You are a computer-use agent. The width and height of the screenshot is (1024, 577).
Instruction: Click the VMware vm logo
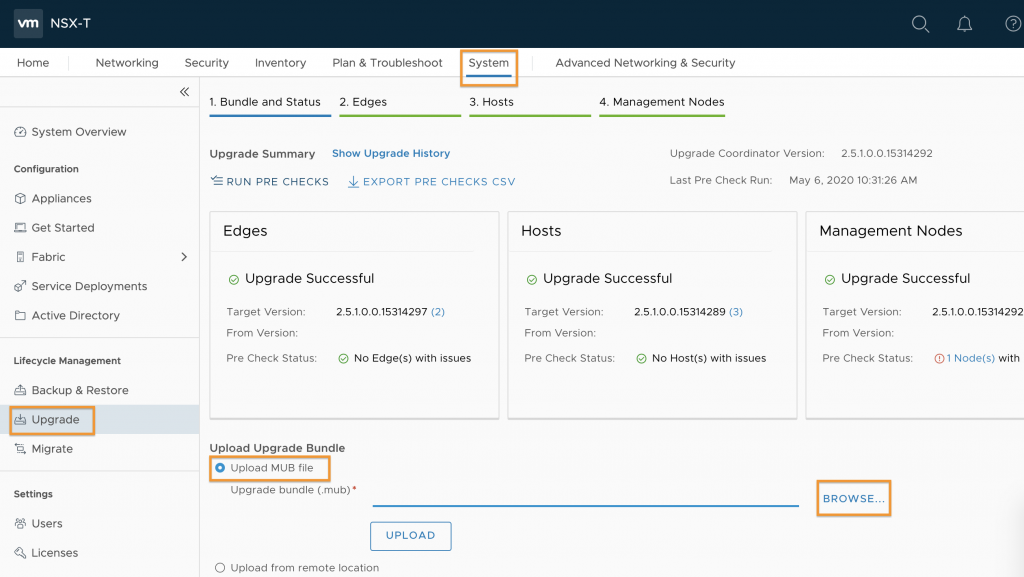28,23
